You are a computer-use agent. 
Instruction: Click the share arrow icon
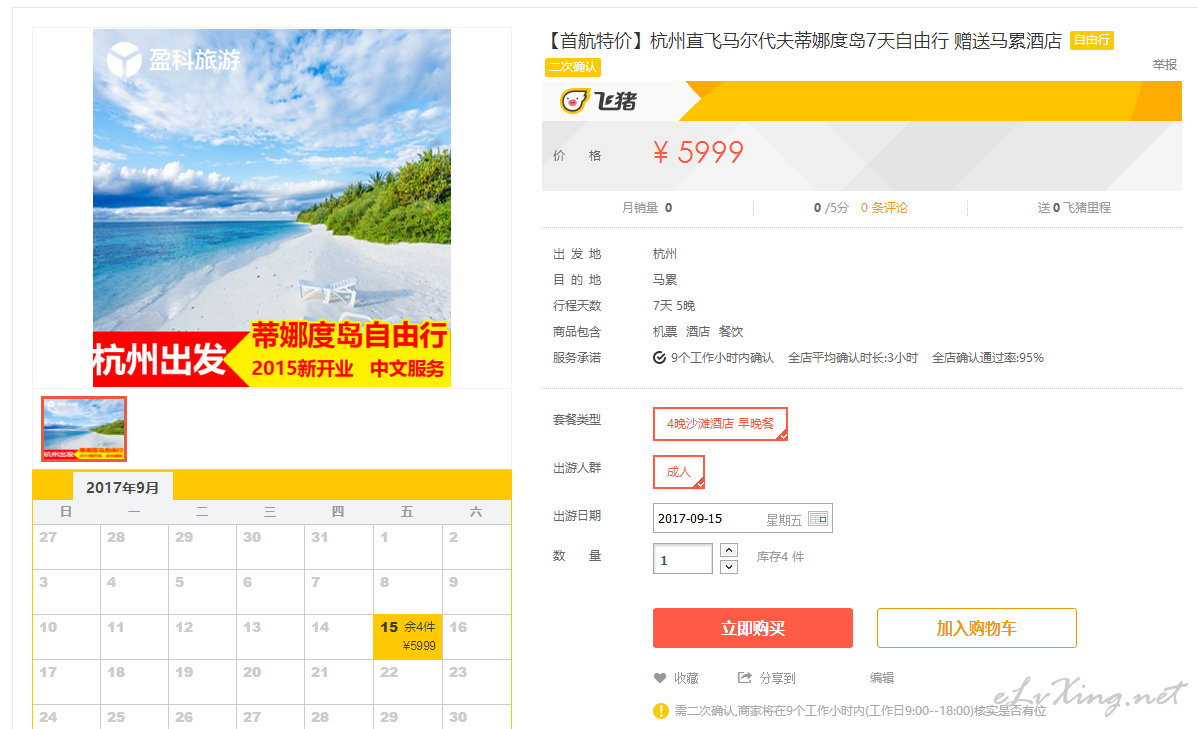744,678
